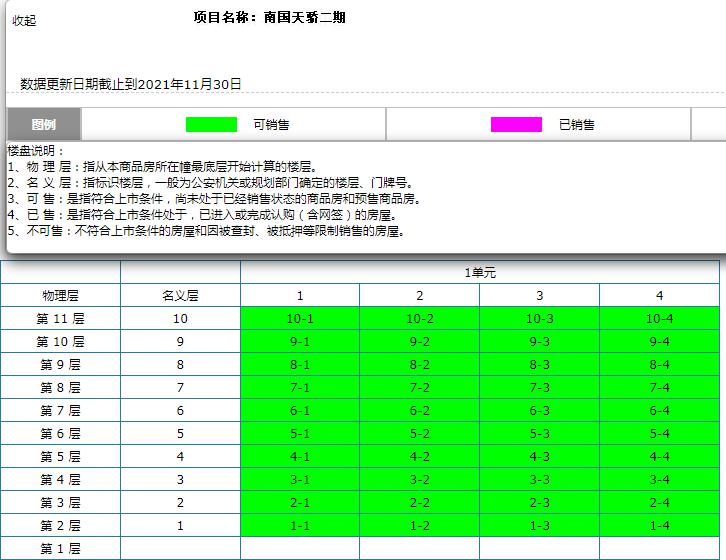The height and width of the screenshot is (560, 726).
Task: Click the green 可销售 legend swatch
Action: (211, 124)
